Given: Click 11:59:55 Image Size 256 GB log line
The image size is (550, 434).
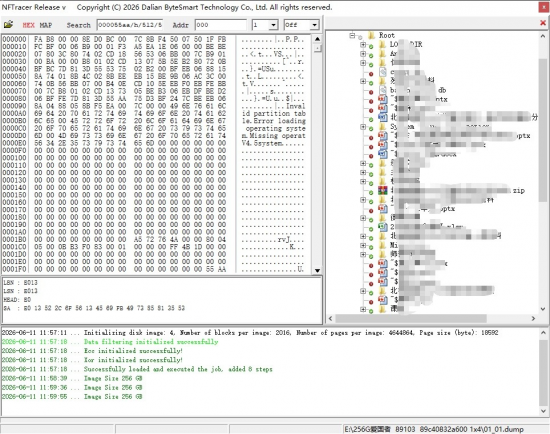Looking at the screenshot, I should (x=72, y=396).
